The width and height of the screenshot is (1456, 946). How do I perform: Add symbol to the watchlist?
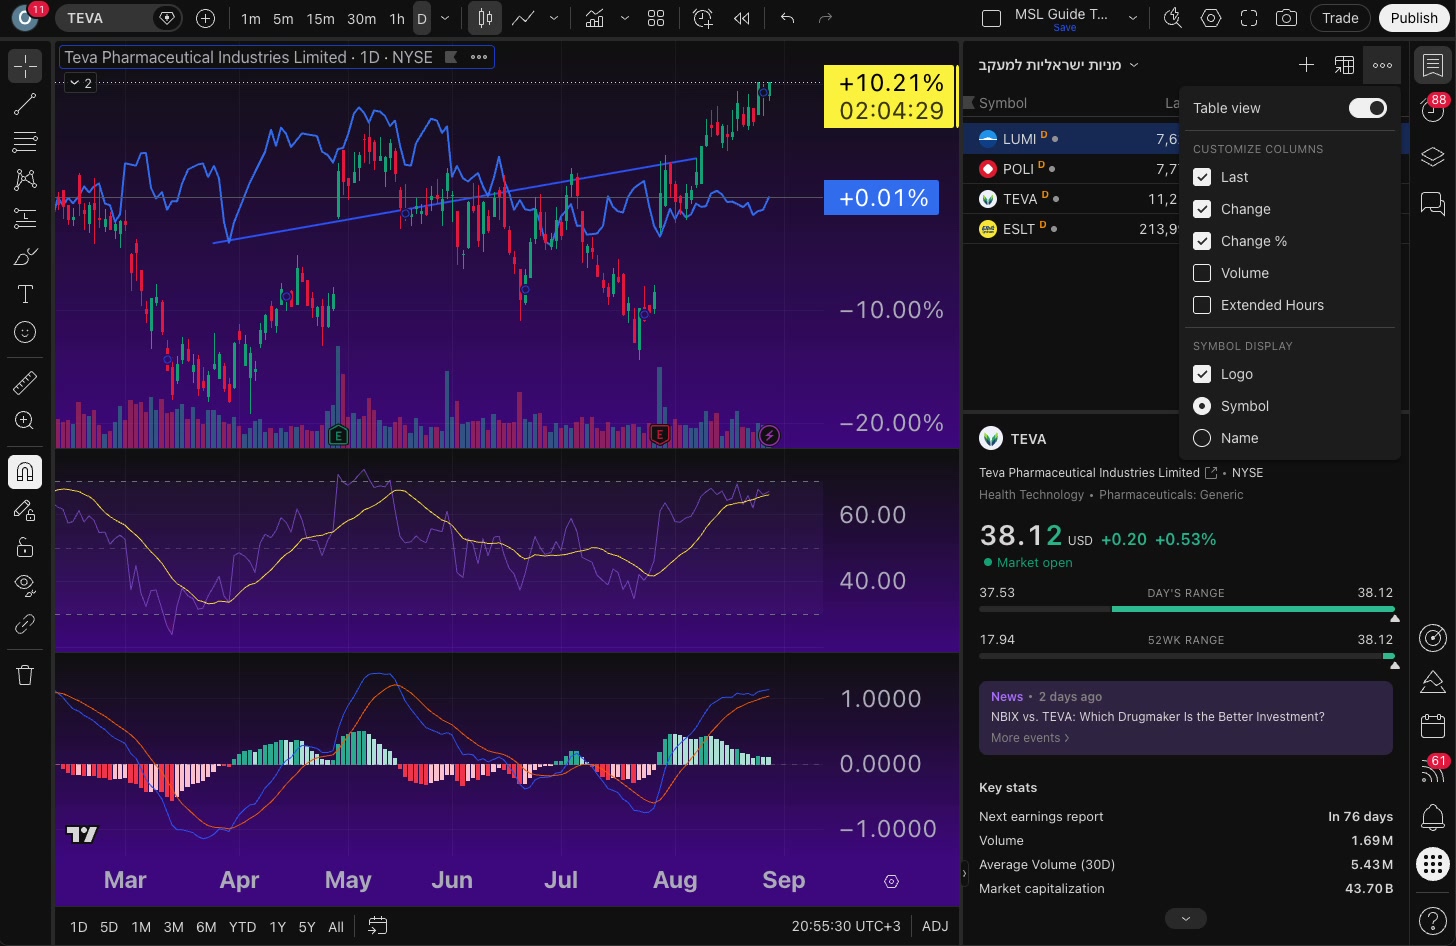point(1306,65)
